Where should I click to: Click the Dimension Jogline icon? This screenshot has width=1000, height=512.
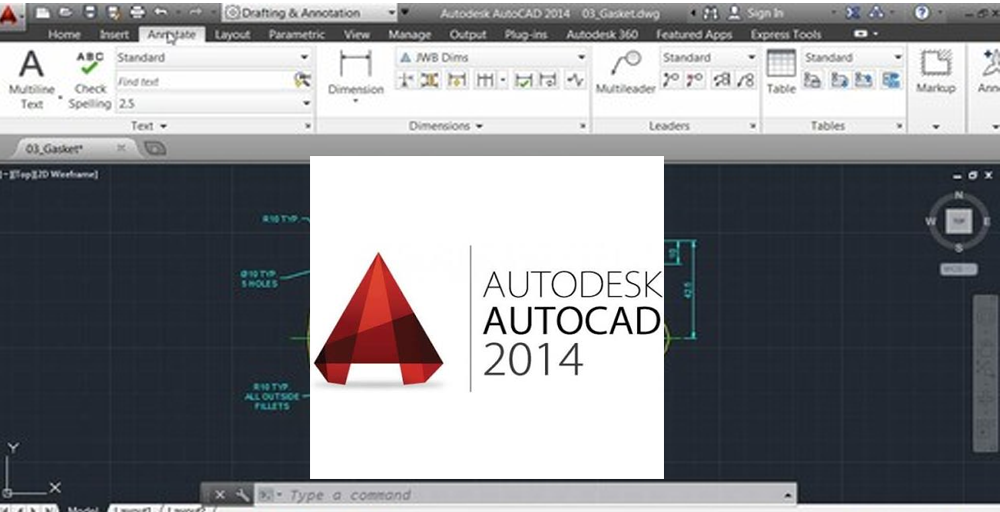[x=576, y=80]
